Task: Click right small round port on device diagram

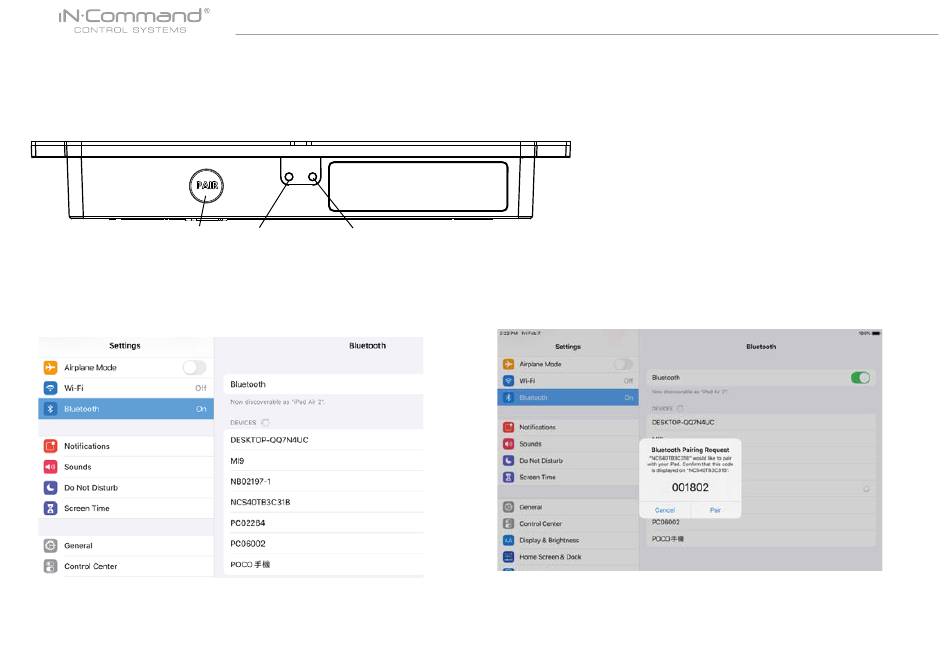Action: (313, 177)
